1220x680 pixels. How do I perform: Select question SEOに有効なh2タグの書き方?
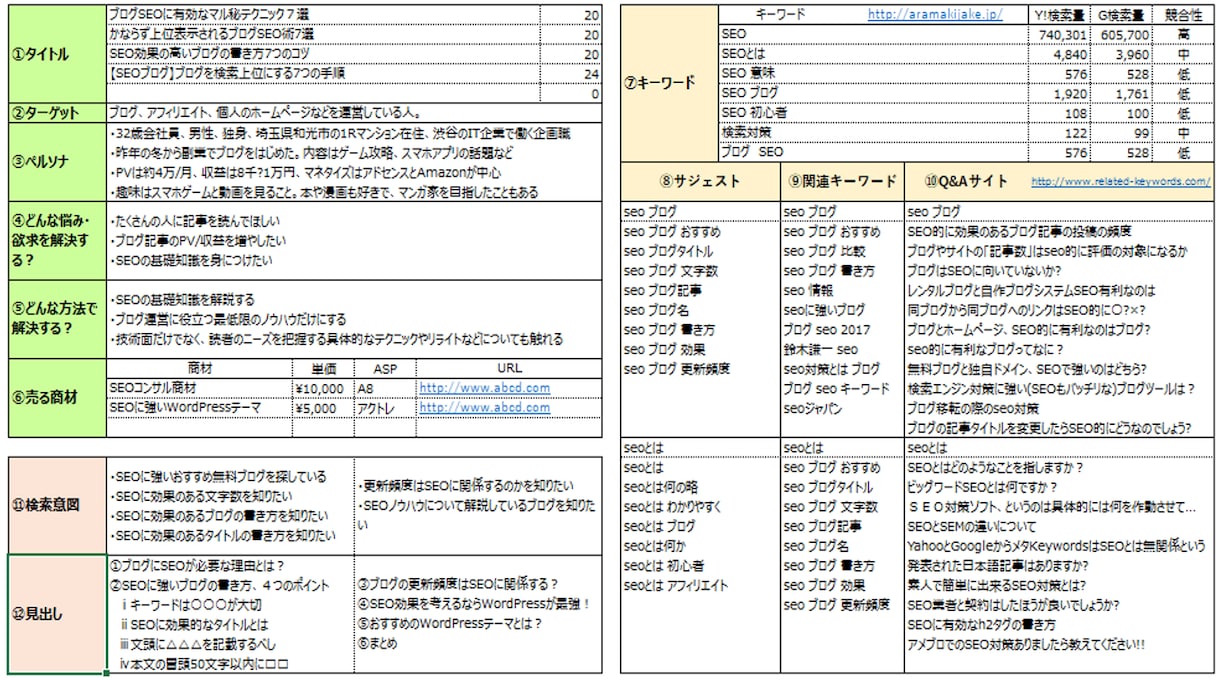(983, 624)
